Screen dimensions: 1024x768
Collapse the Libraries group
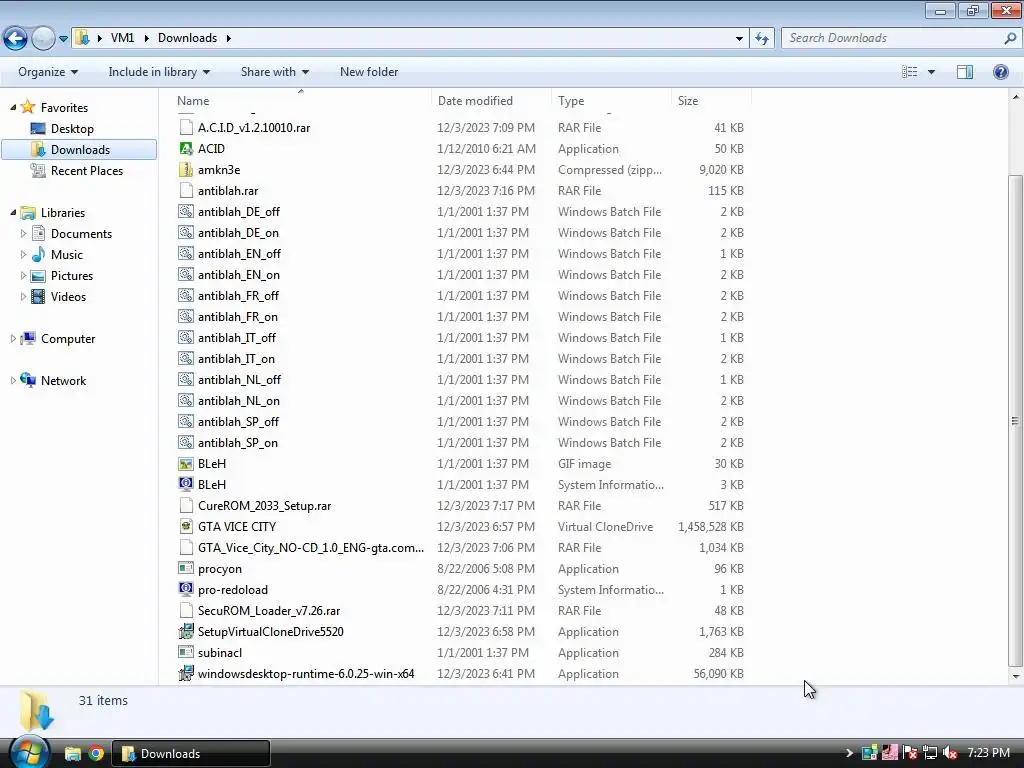pyautogui.click(x=13, y=213)
